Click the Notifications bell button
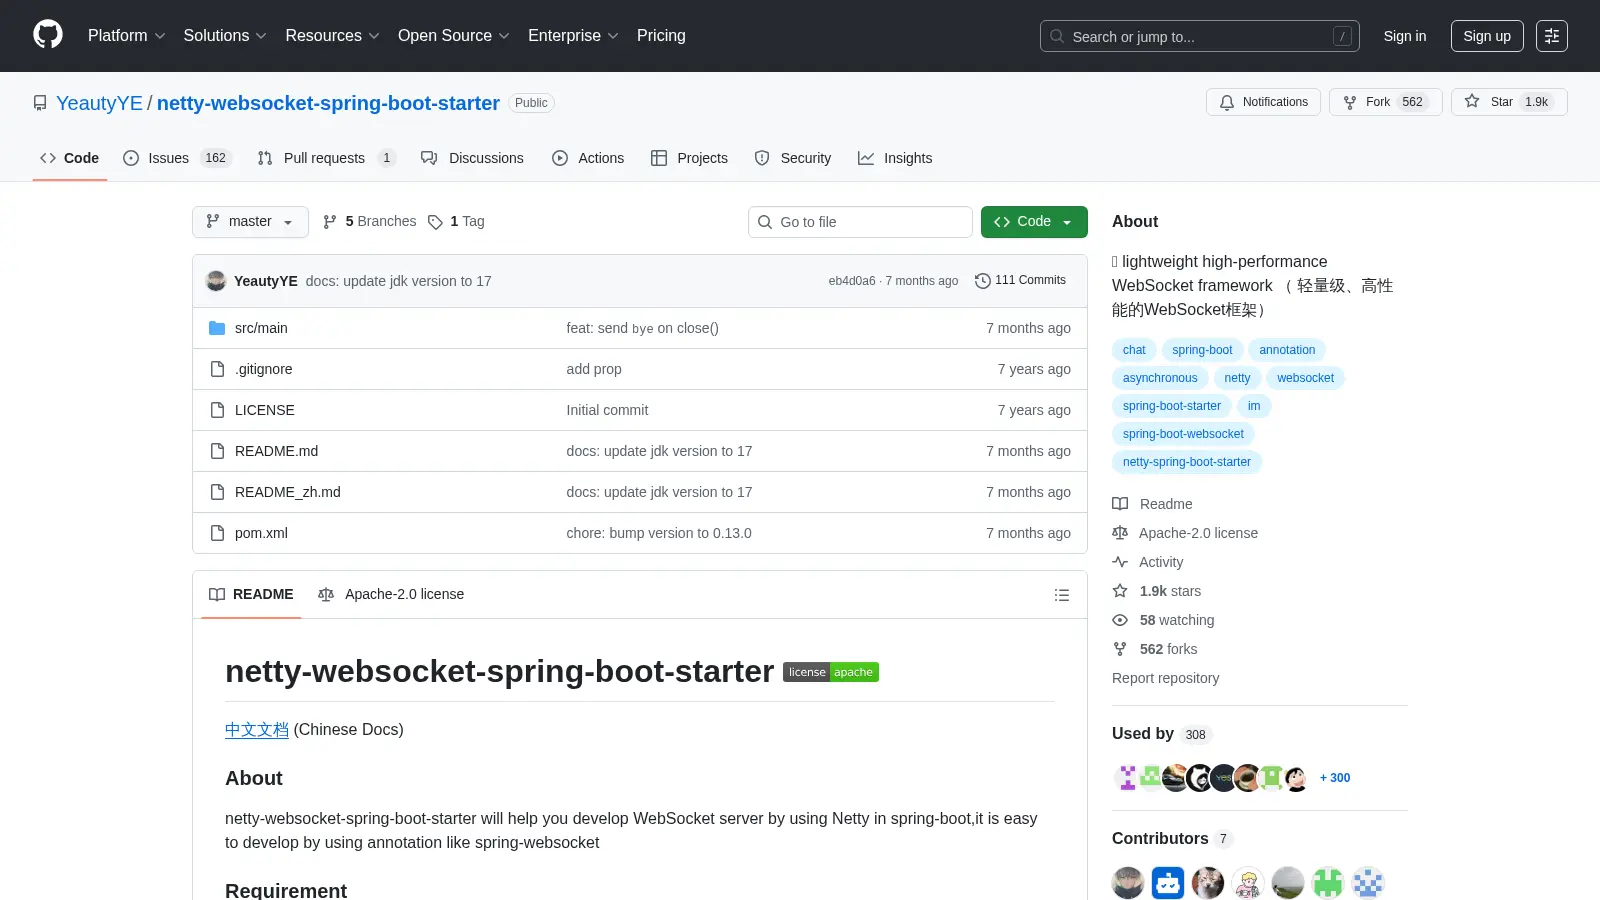1600x900 pixels. pyautogui.click(x=1264, y=102)
